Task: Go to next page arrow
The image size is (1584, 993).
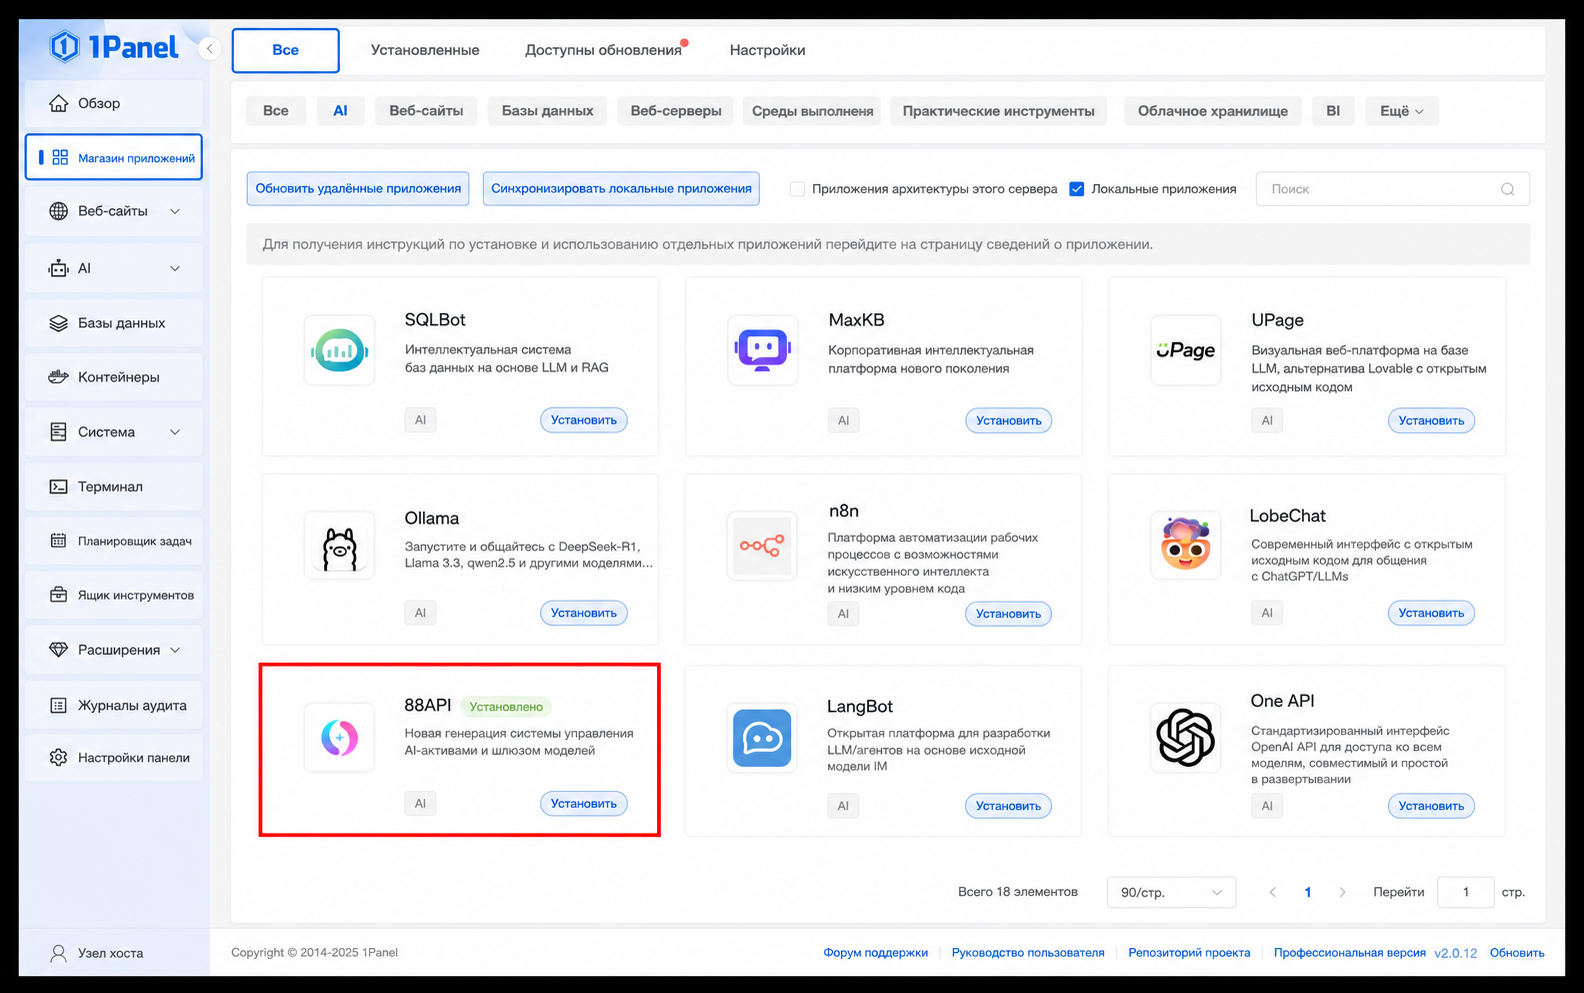Action: pos(1342,892)
